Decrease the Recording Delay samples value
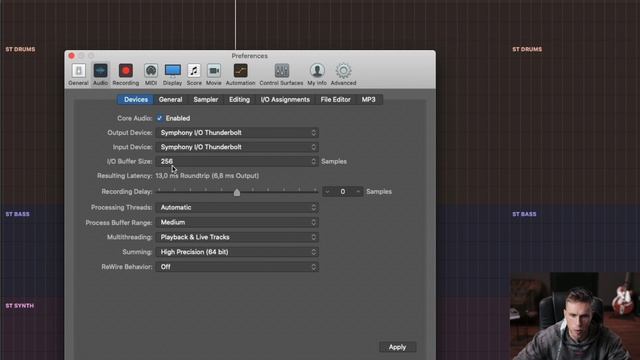The image size is (640, 360). point(328,191)
